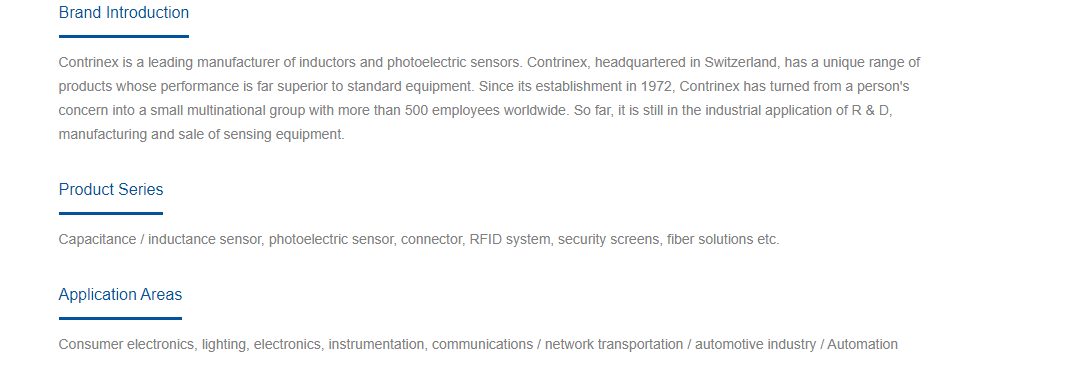1075x388 pixels.
Task: Click 'Consumer electronics' in Application Areas
Action: point(126,344)
